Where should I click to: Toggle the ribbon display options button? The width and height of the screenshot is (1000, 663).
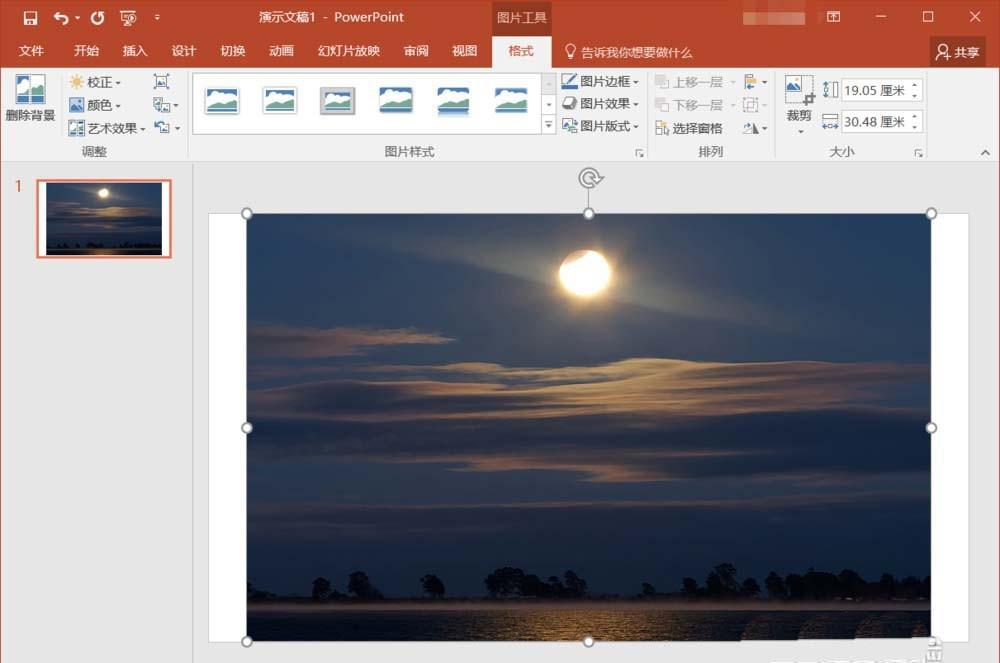point(834,17)
